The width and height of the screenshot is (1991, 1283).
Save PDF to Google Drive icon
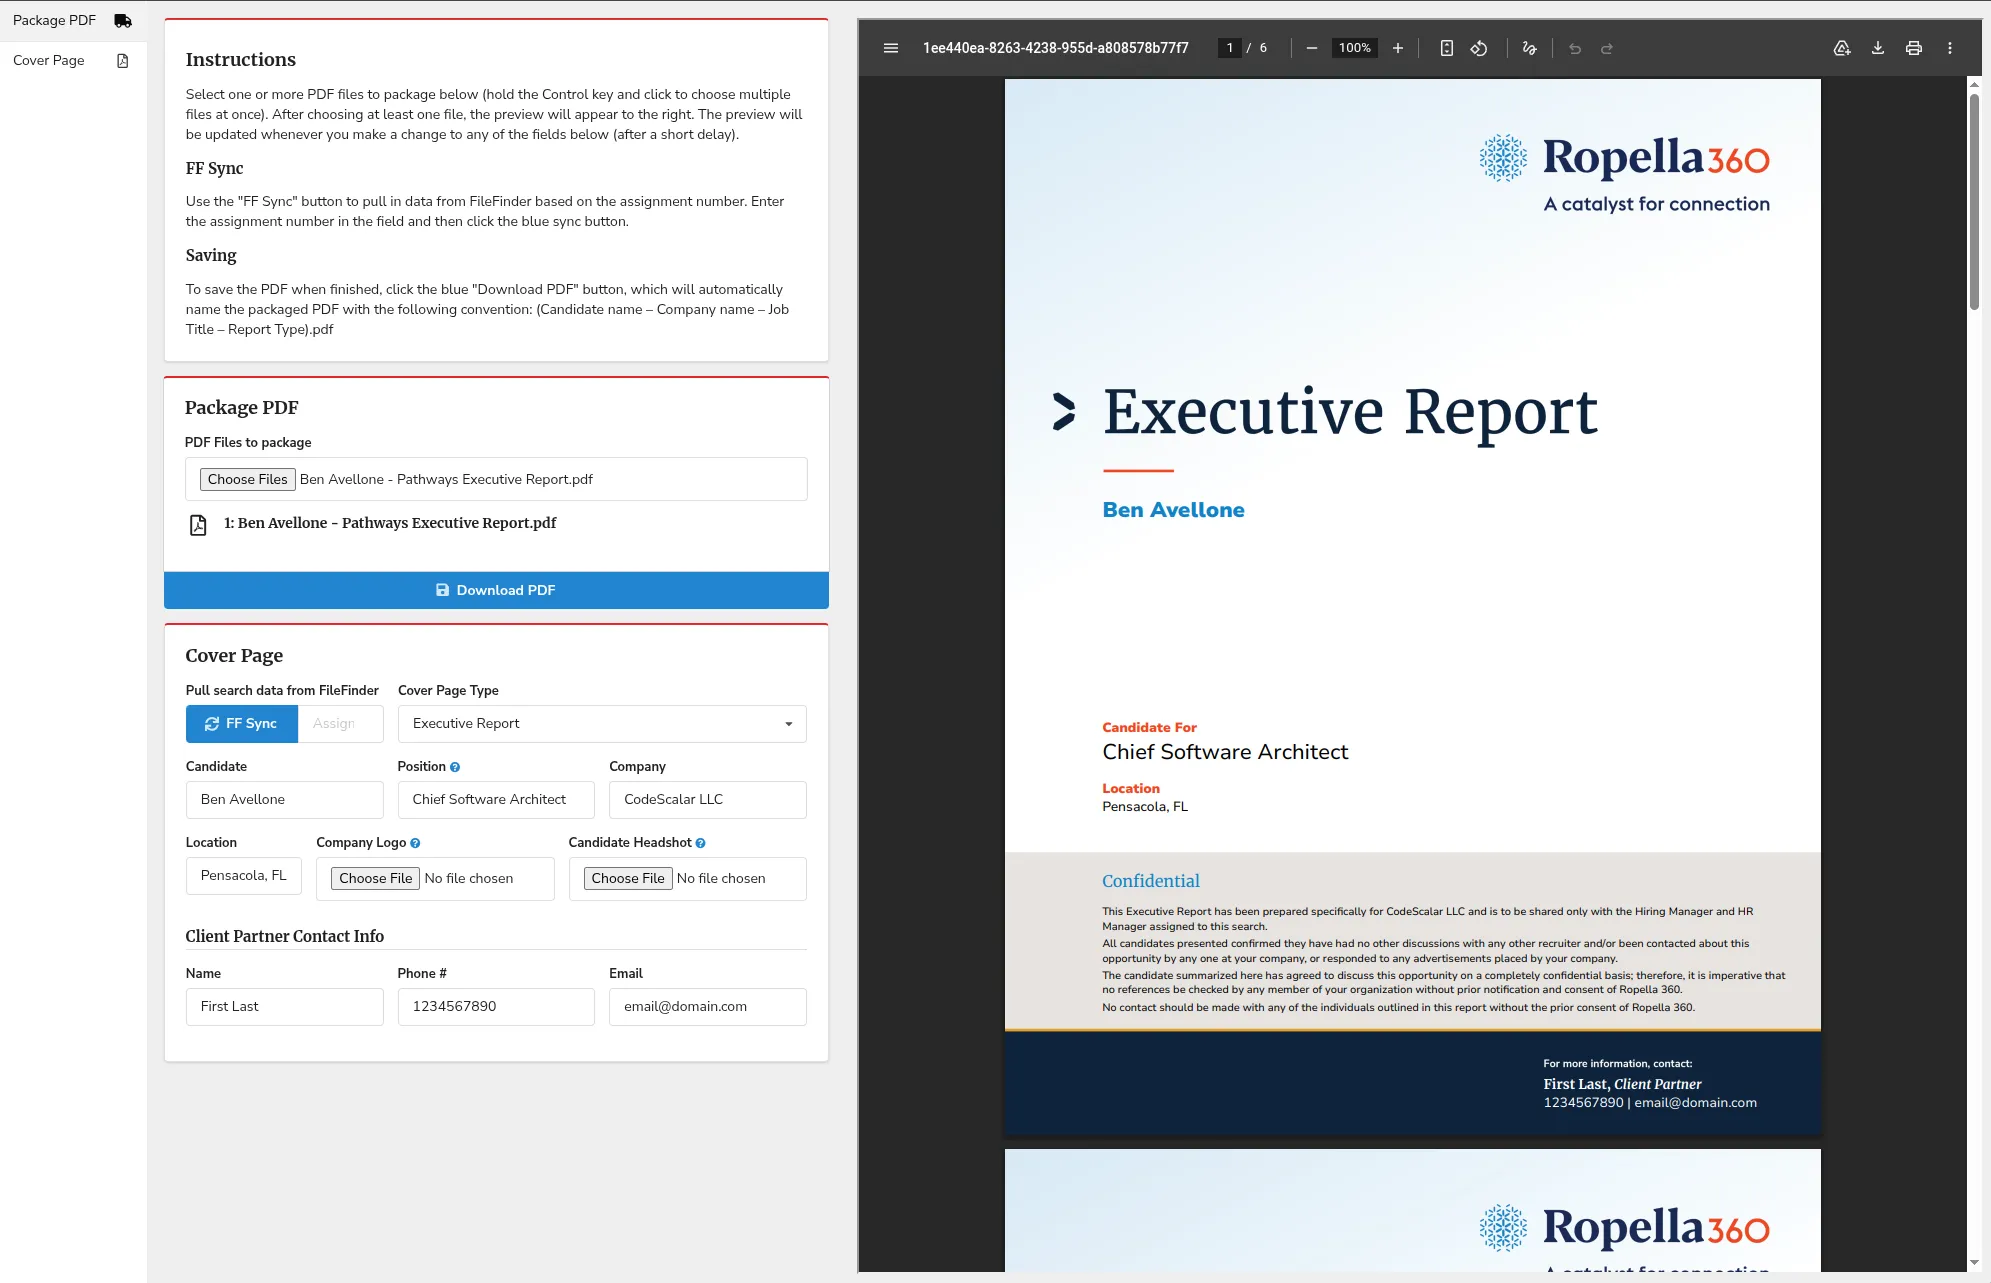click(x=1842, y=48)
